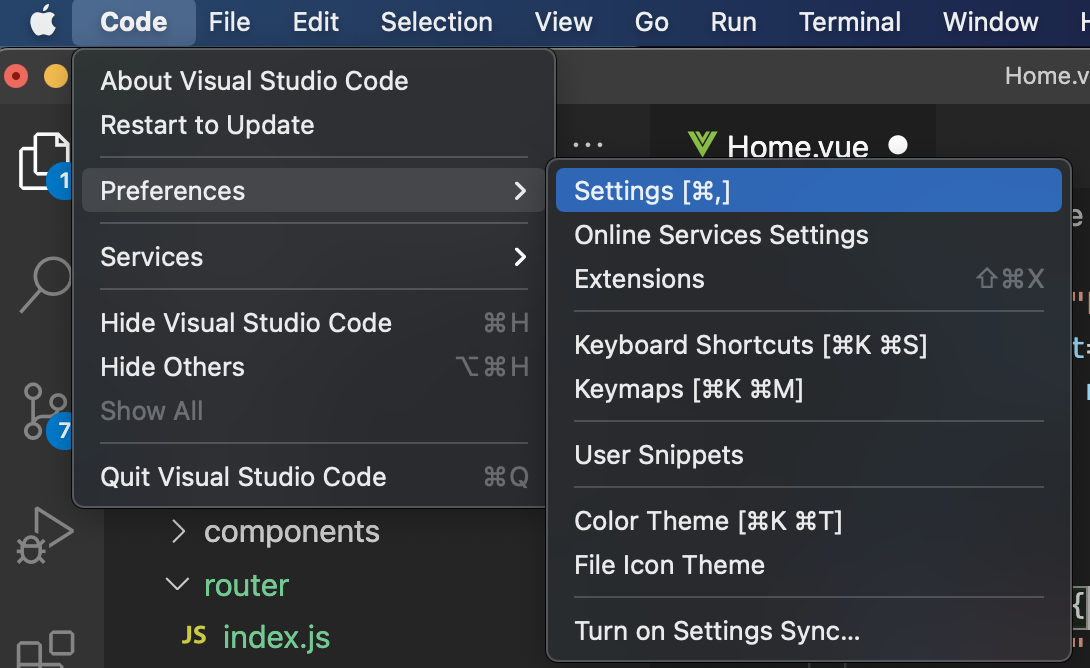Choose Color Theme
Image resolution: width=1090 pixels, height=668 pixels.
coord(808,521)
